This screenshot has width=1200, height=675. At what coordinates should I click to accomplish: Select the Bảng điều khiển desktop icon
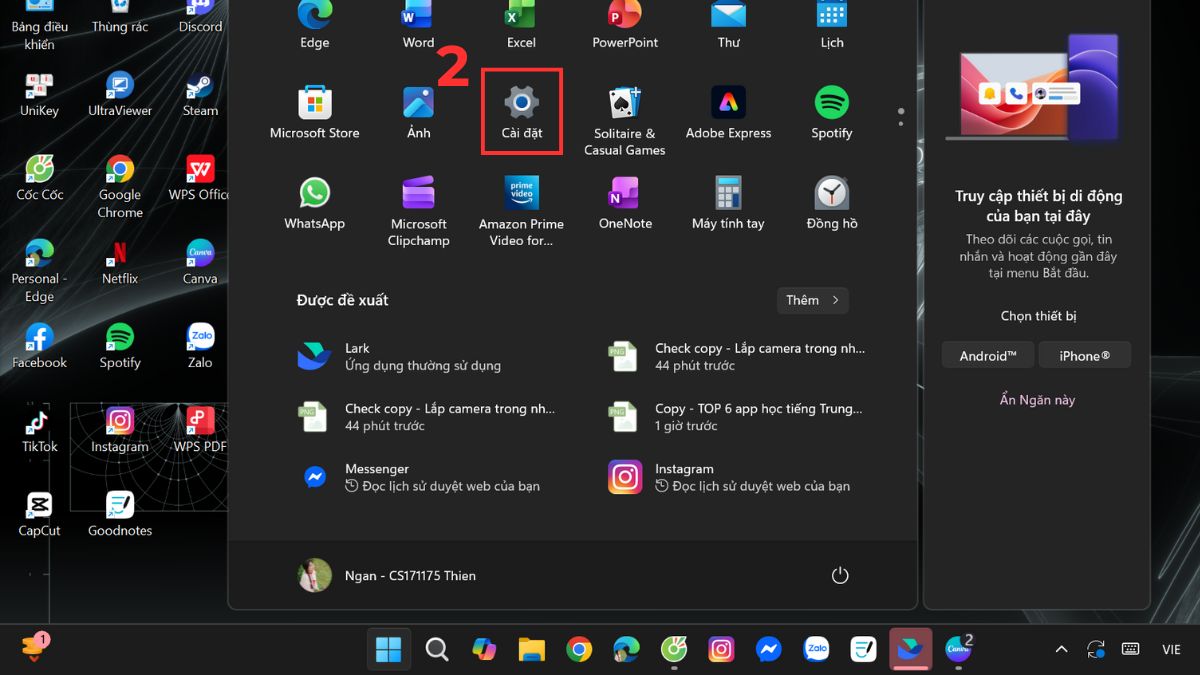coord(39,26)
